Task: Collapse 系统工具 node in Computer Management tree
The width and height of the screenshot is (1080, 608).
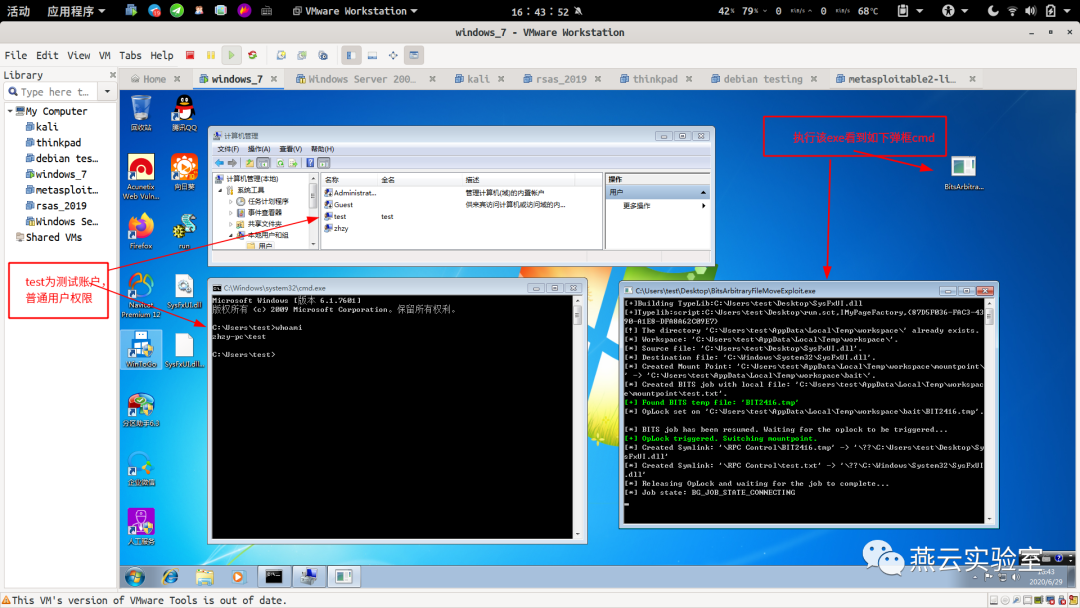Action: tap(221, 191)
